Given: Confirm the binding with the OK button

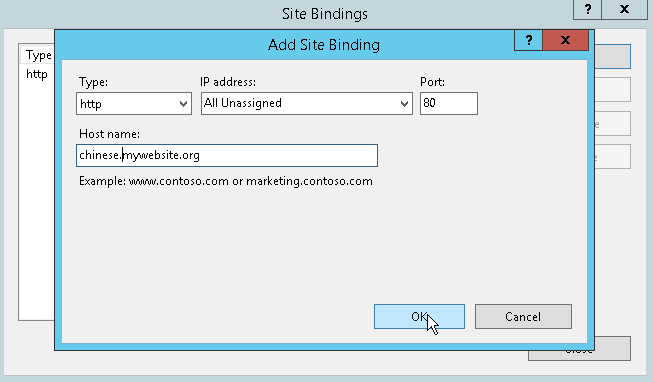Looking at the screenshot, I should point(419,317).
